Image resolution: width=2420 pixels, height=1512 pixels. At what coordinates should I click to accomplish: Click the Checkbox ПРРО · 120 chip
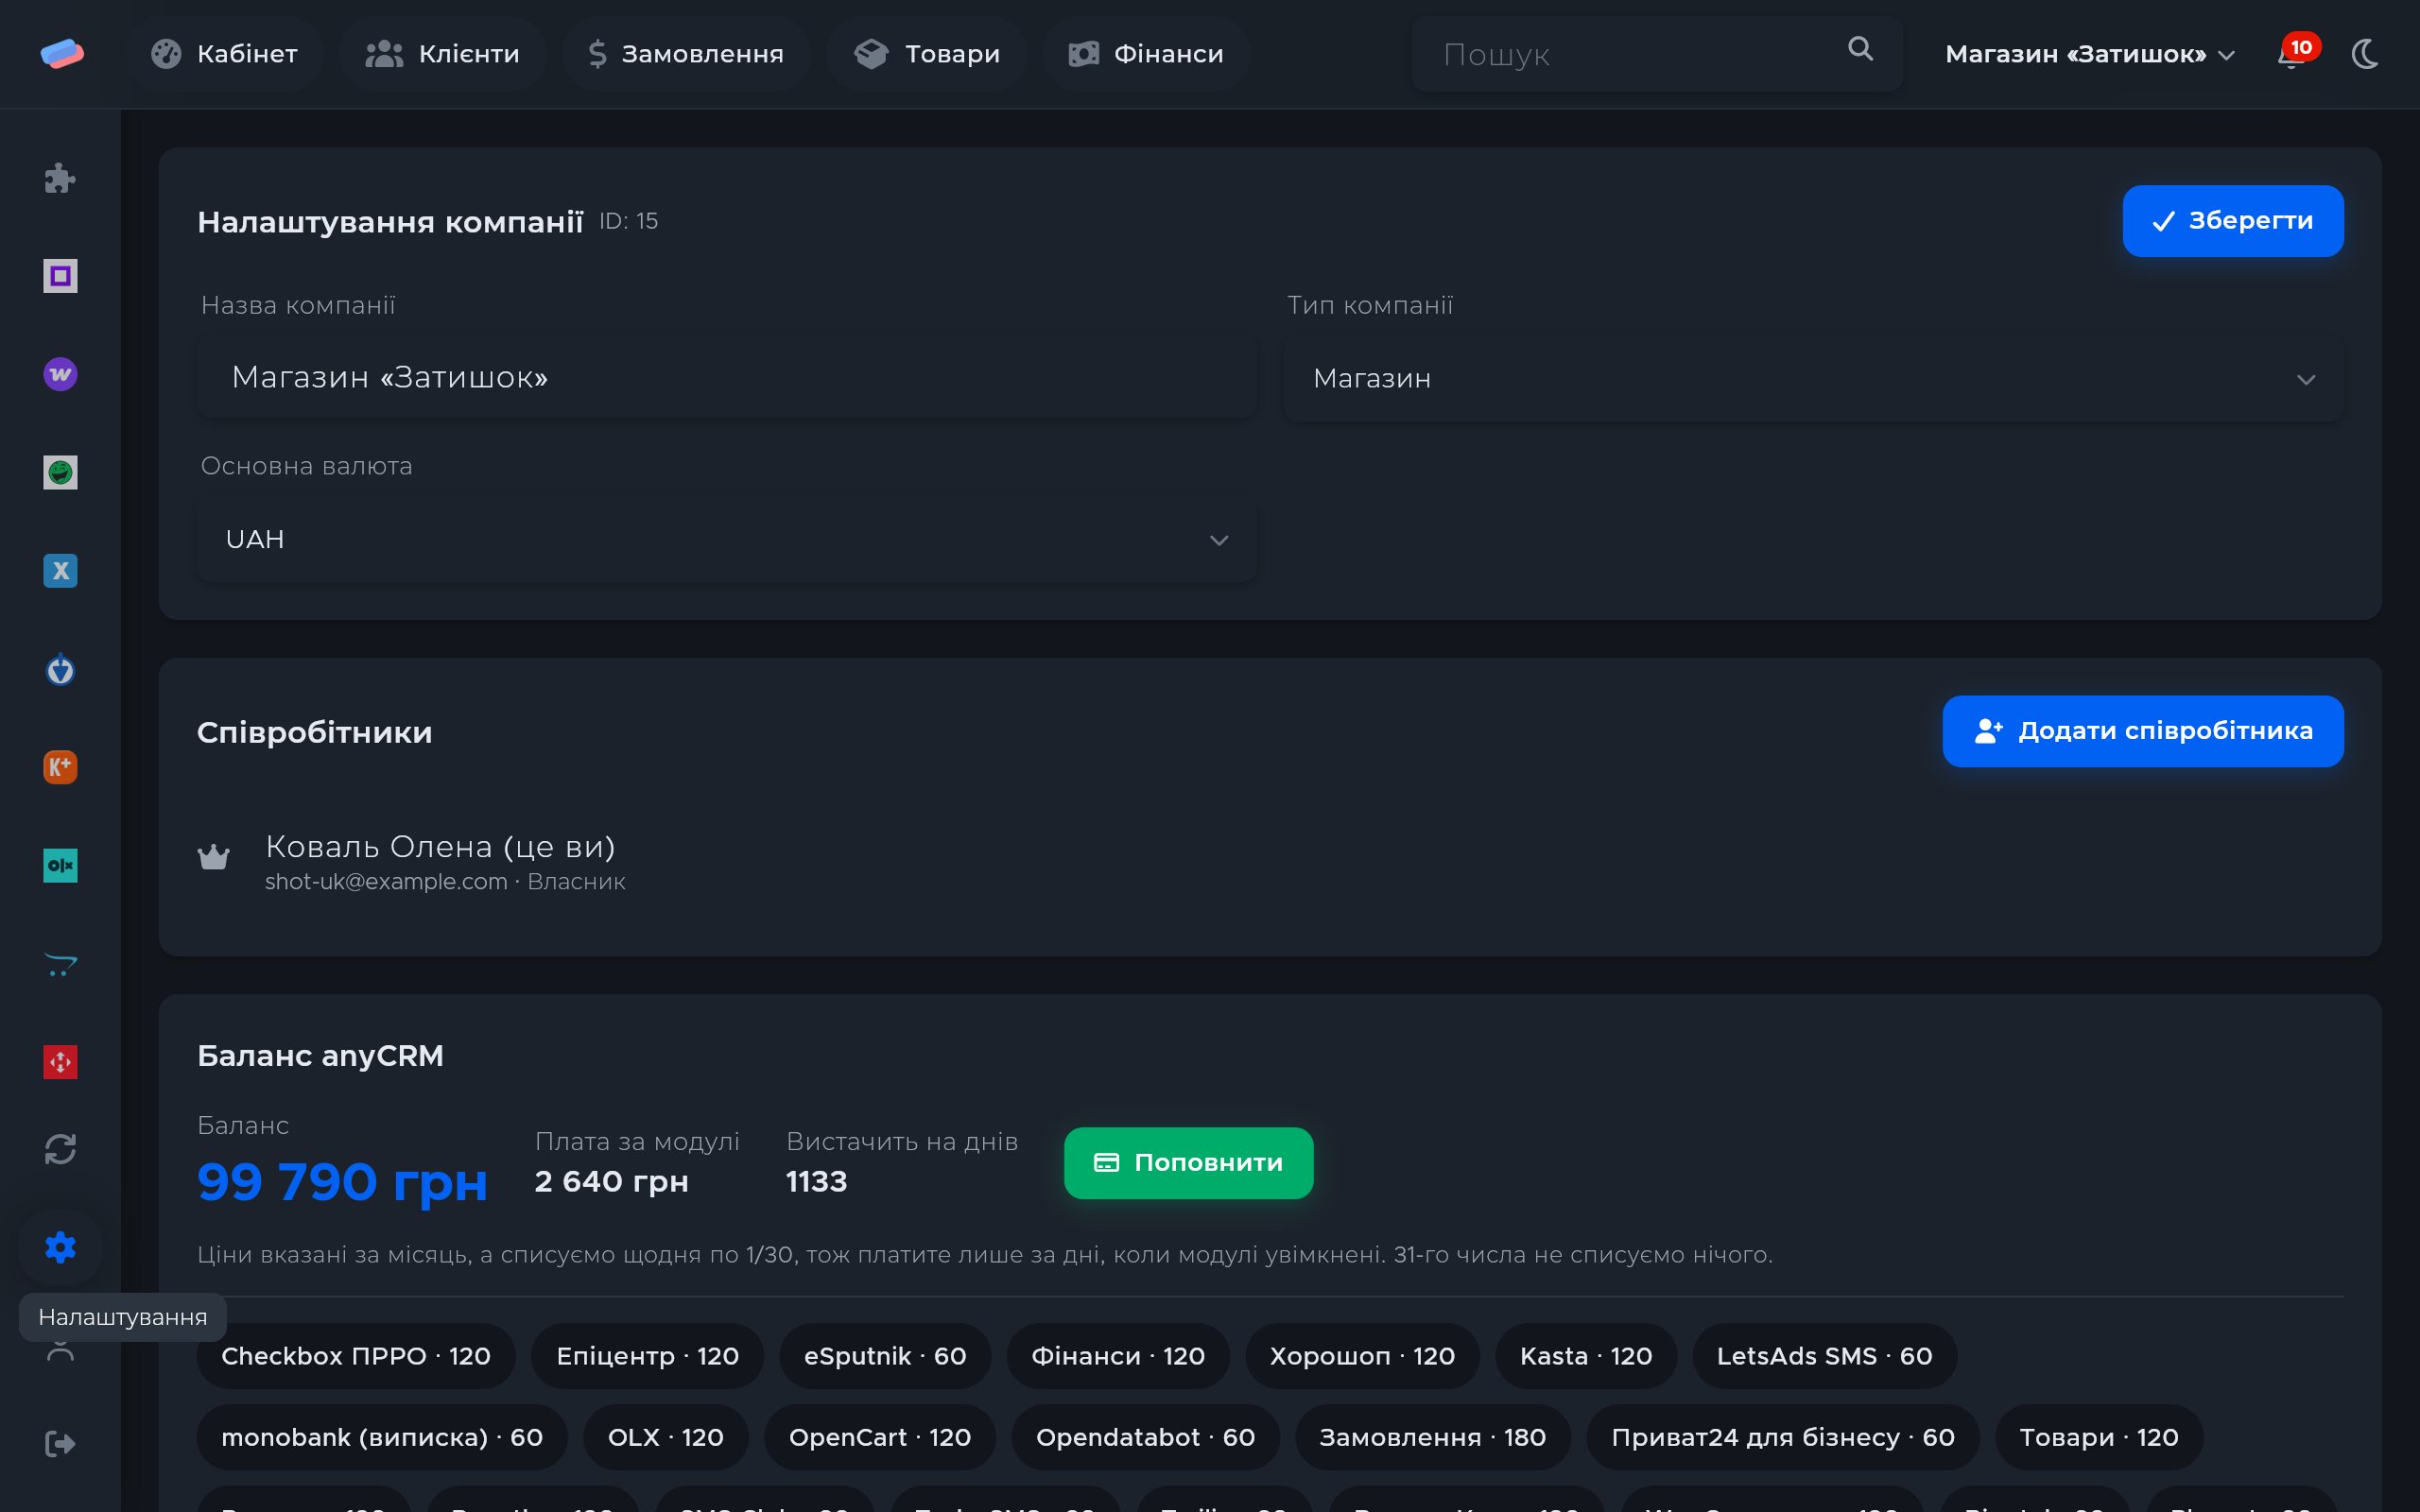[x=356, y=1356]
